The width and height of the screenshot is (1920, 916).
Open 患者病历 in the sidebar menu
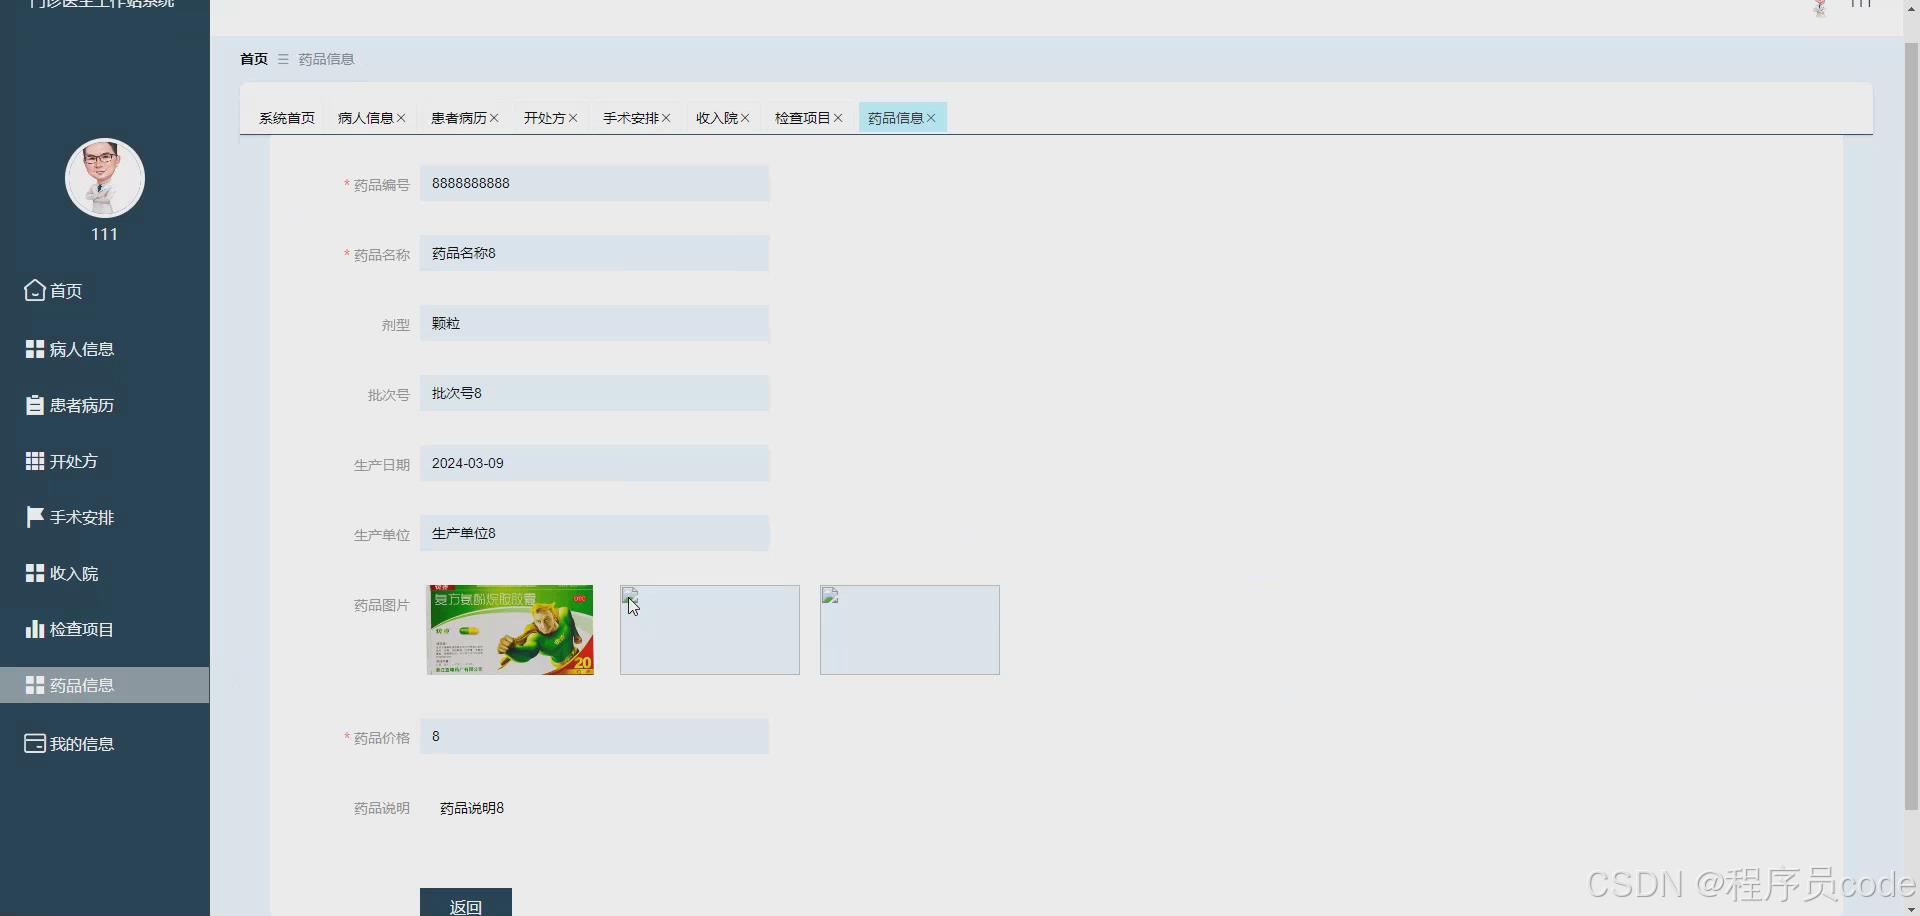(x=105, y=405)
